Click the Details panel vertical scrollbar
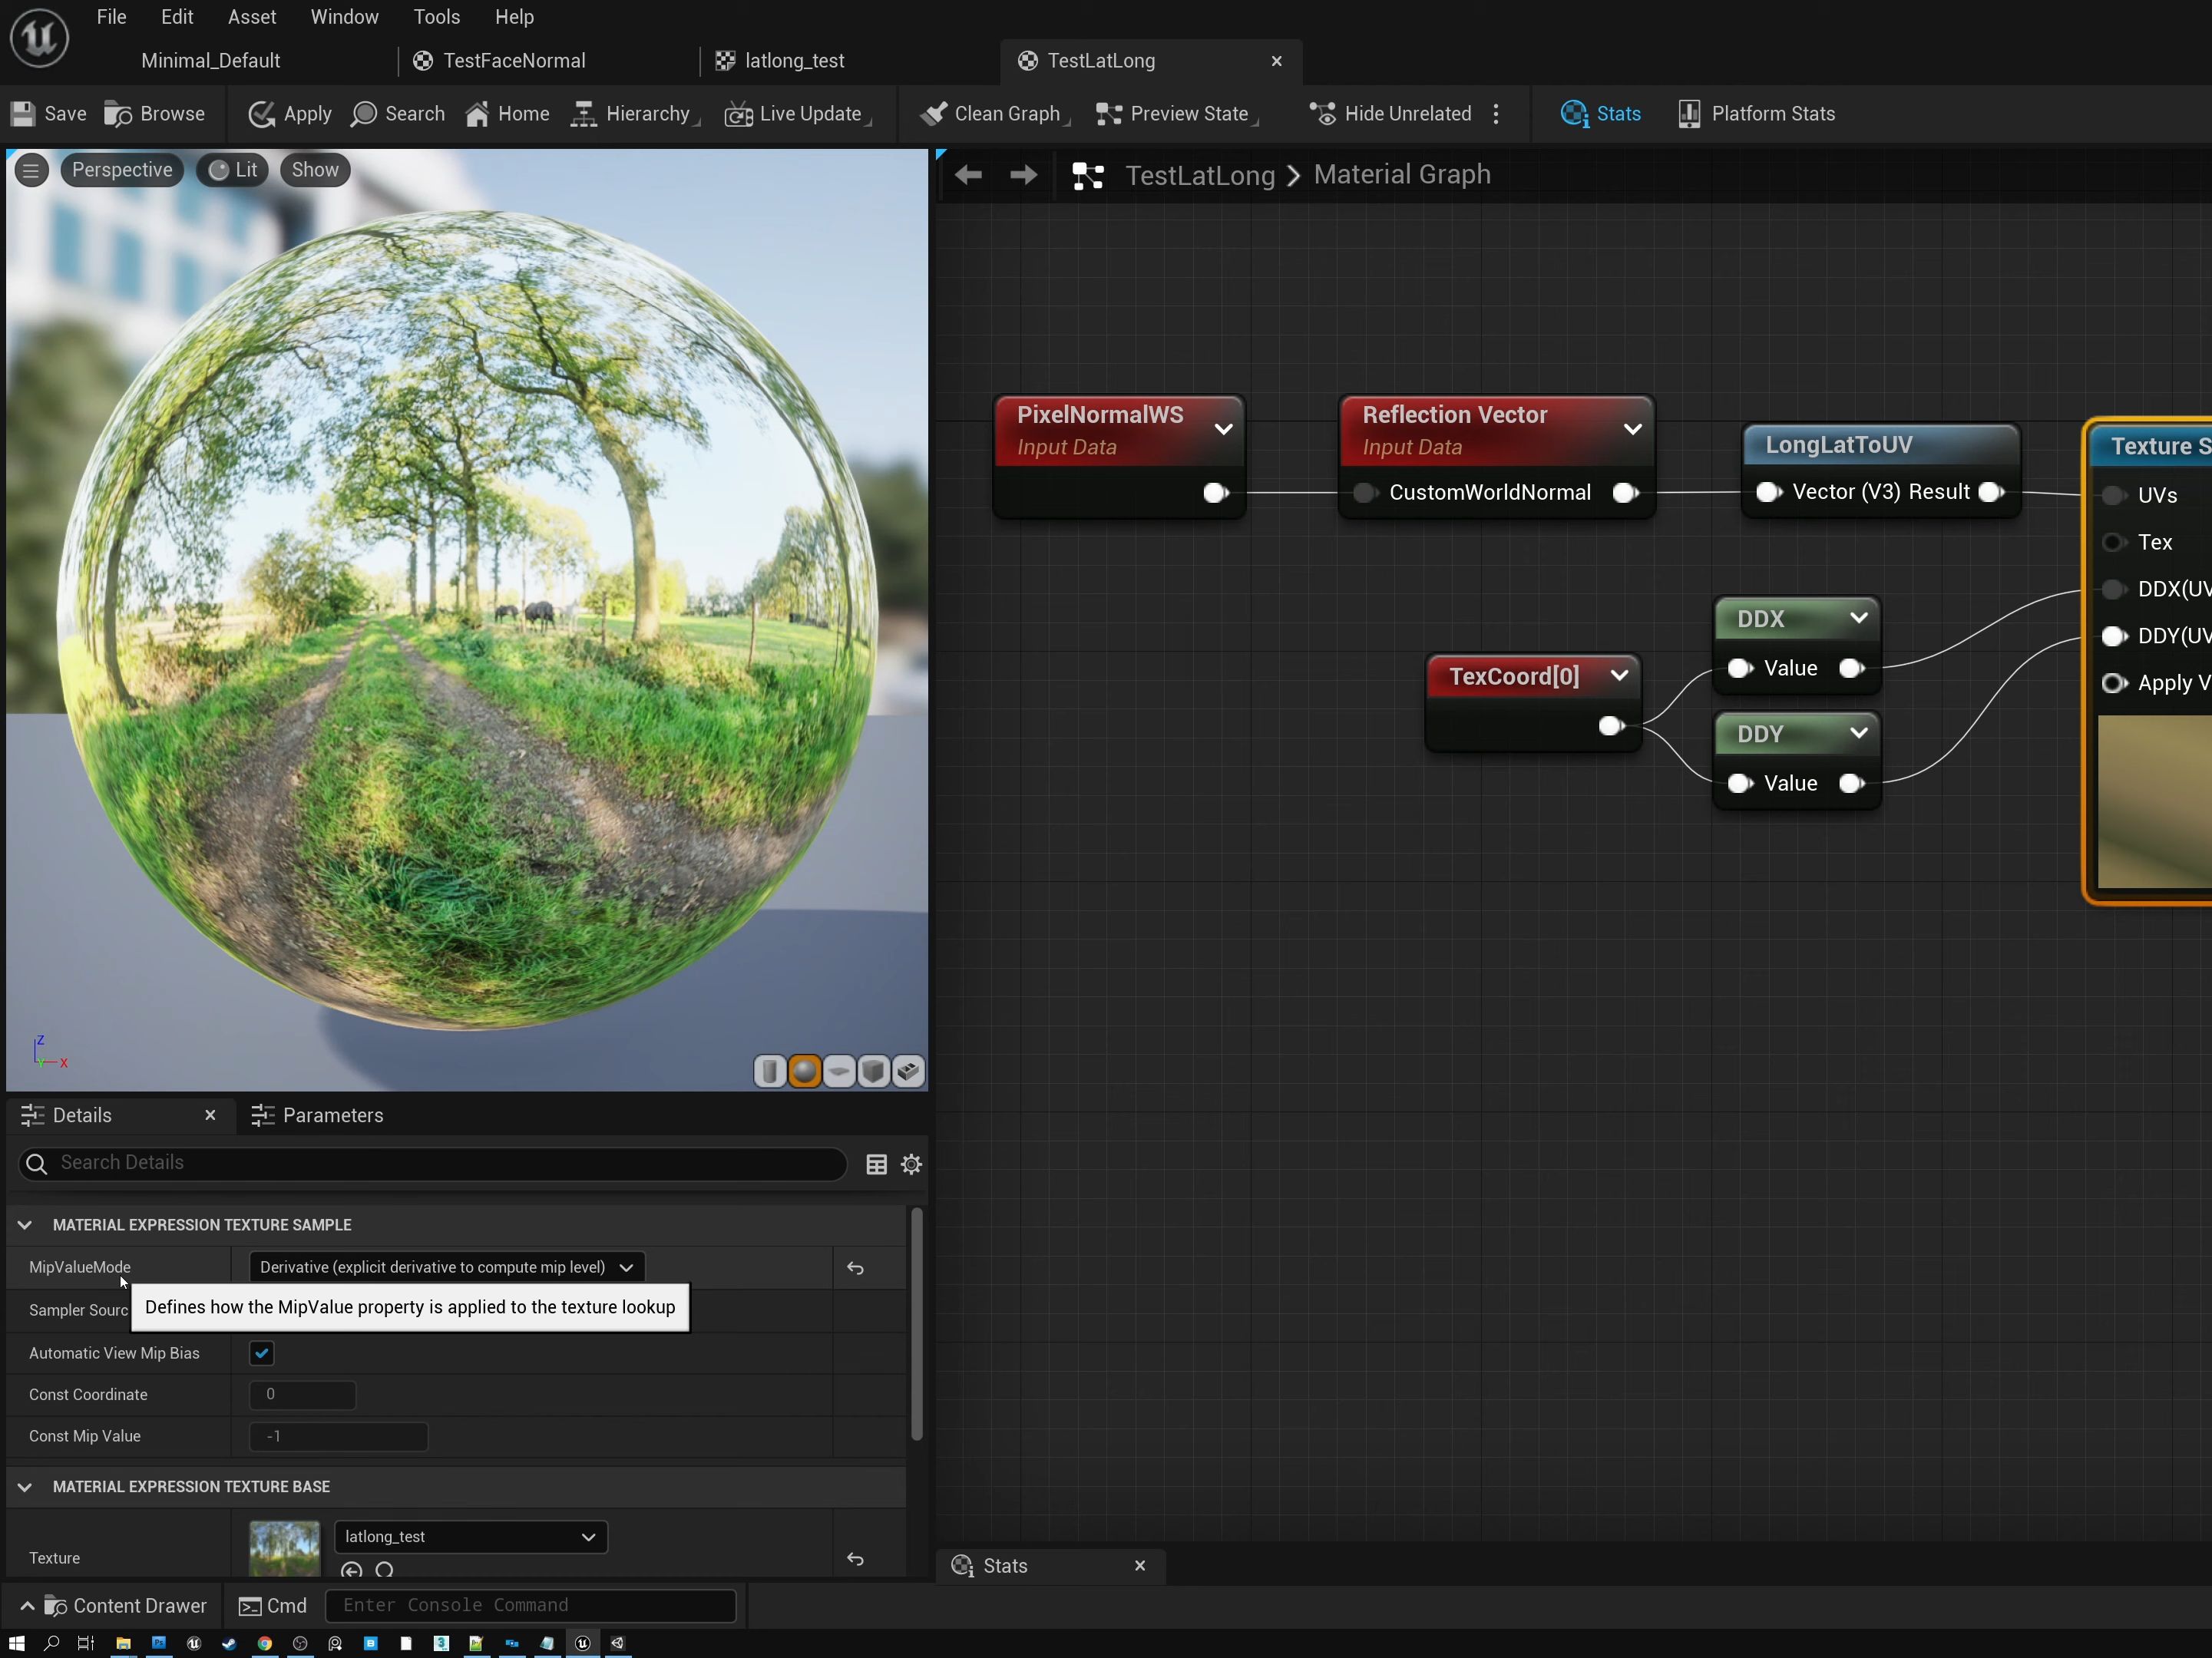 (916, 1326)
